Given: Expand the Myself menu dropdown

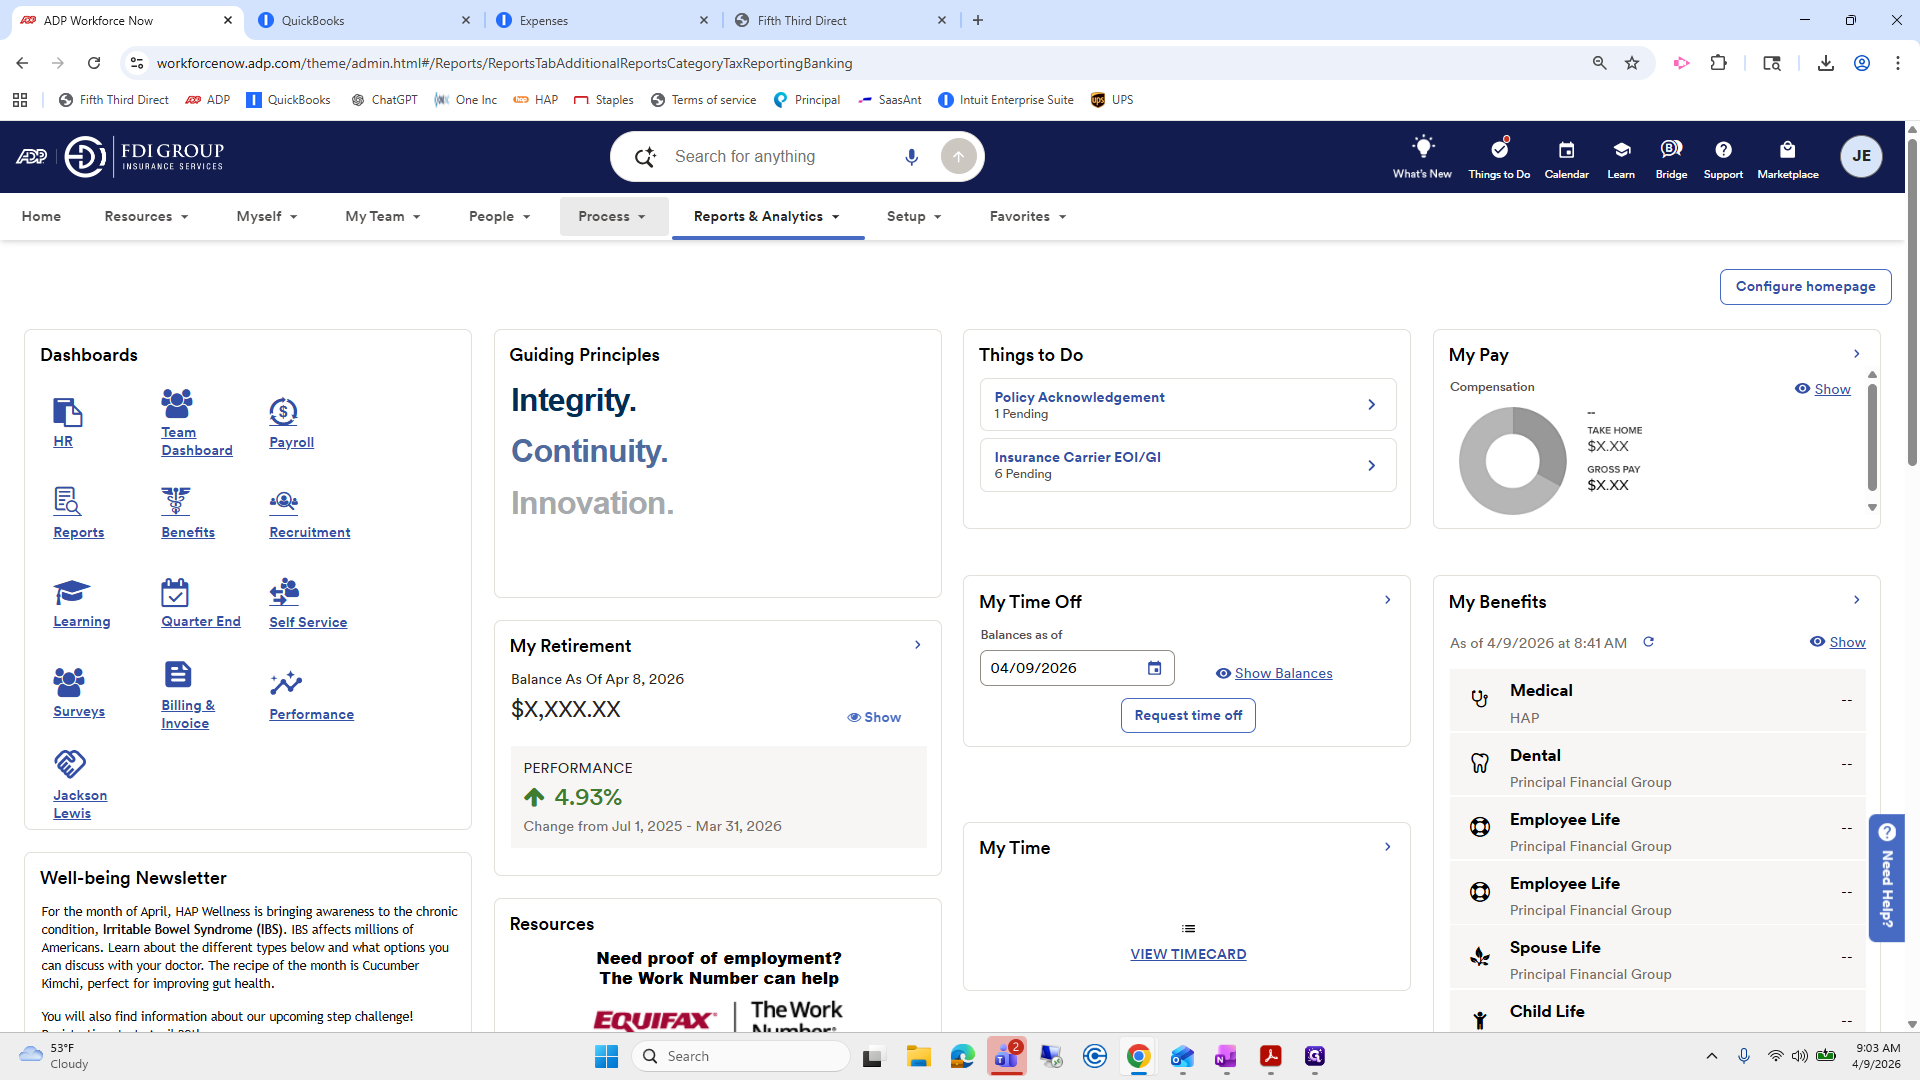Looking at the screenshot, I should [267, 216].
